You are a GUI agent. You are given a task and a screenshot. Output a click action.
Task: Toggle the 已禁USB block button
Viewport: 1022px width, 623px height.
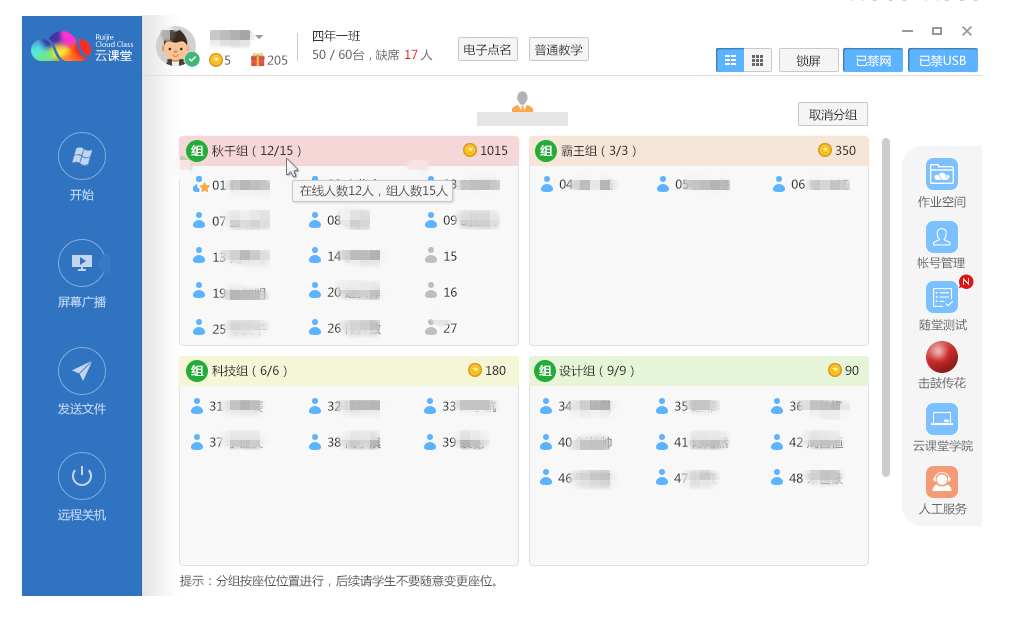(x=942, y=61)
